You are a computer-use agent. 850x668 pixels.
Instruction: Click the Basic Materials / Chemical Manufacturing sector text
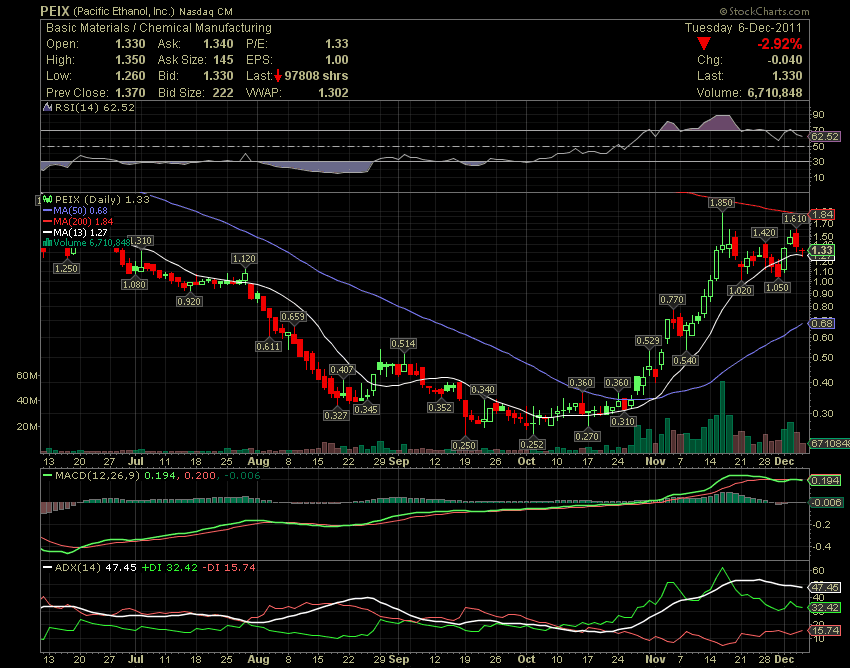point(159,28)
